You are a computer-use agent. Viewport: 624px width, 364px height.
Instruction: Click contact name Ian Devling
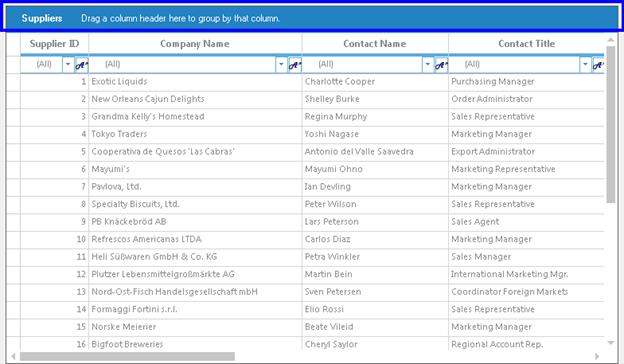[x=328, y=187]
